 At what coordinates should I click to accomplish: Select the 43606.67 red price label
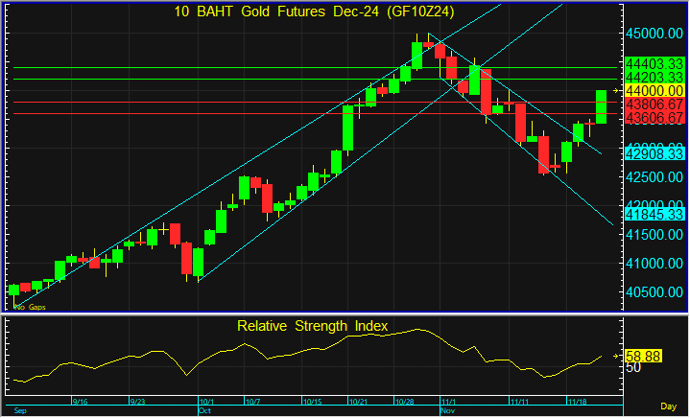click(653, 117)
